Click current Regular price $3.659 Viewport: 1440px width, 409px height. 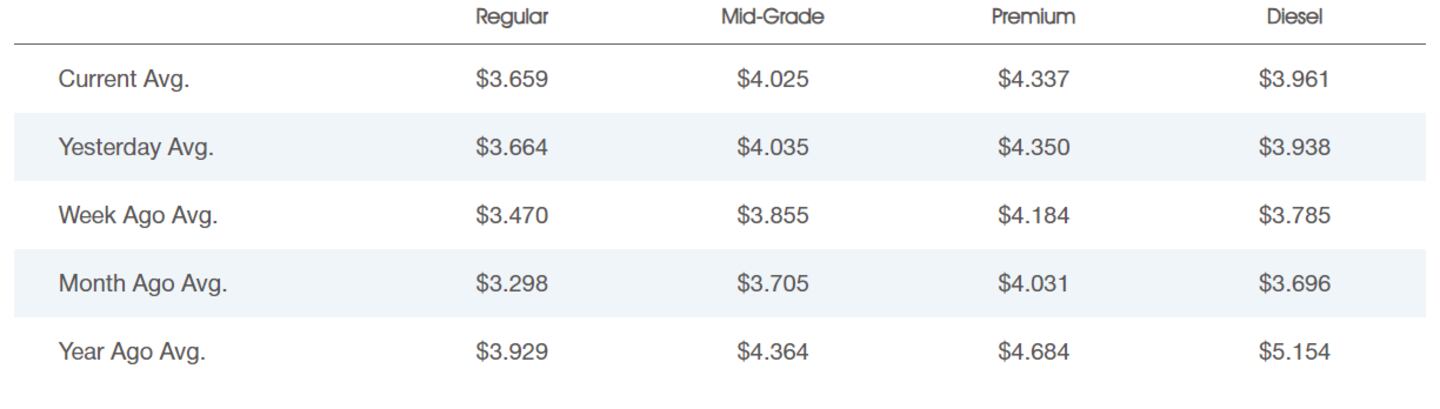pos(512,79)
